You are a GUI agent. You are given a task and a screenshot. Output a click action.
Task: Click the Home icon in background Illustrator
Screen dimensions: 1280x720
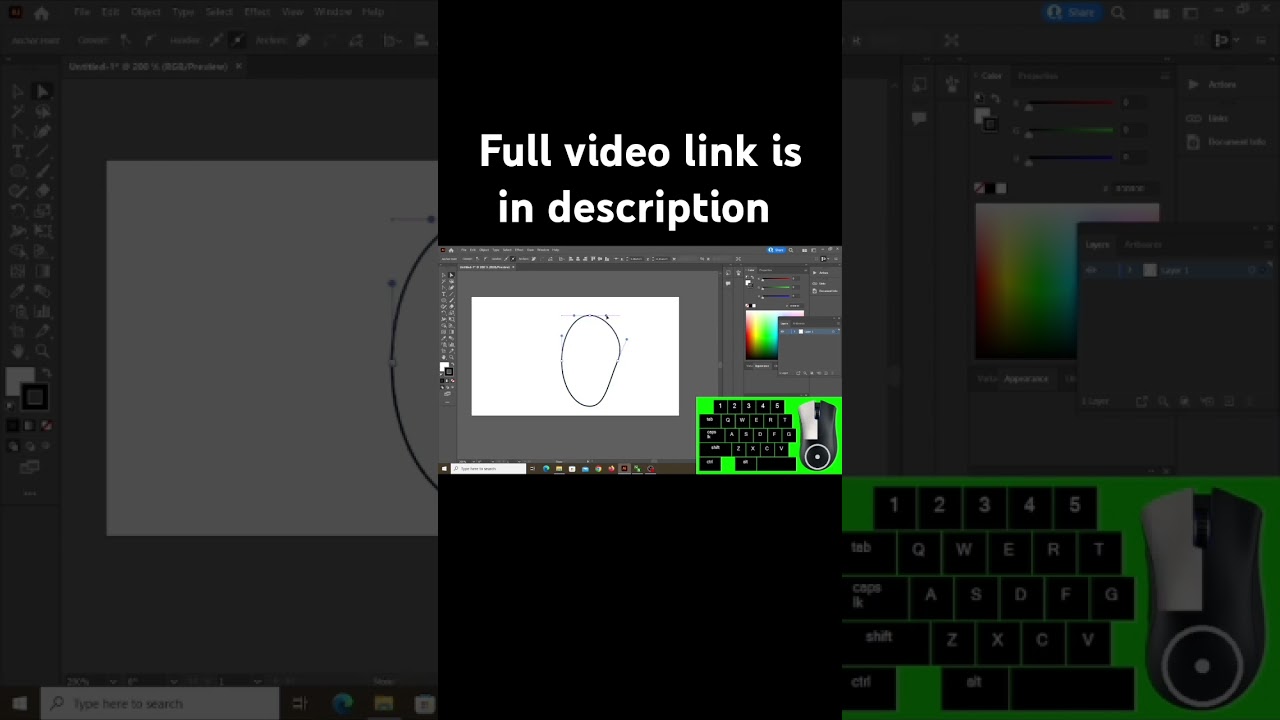coord(42,13)
